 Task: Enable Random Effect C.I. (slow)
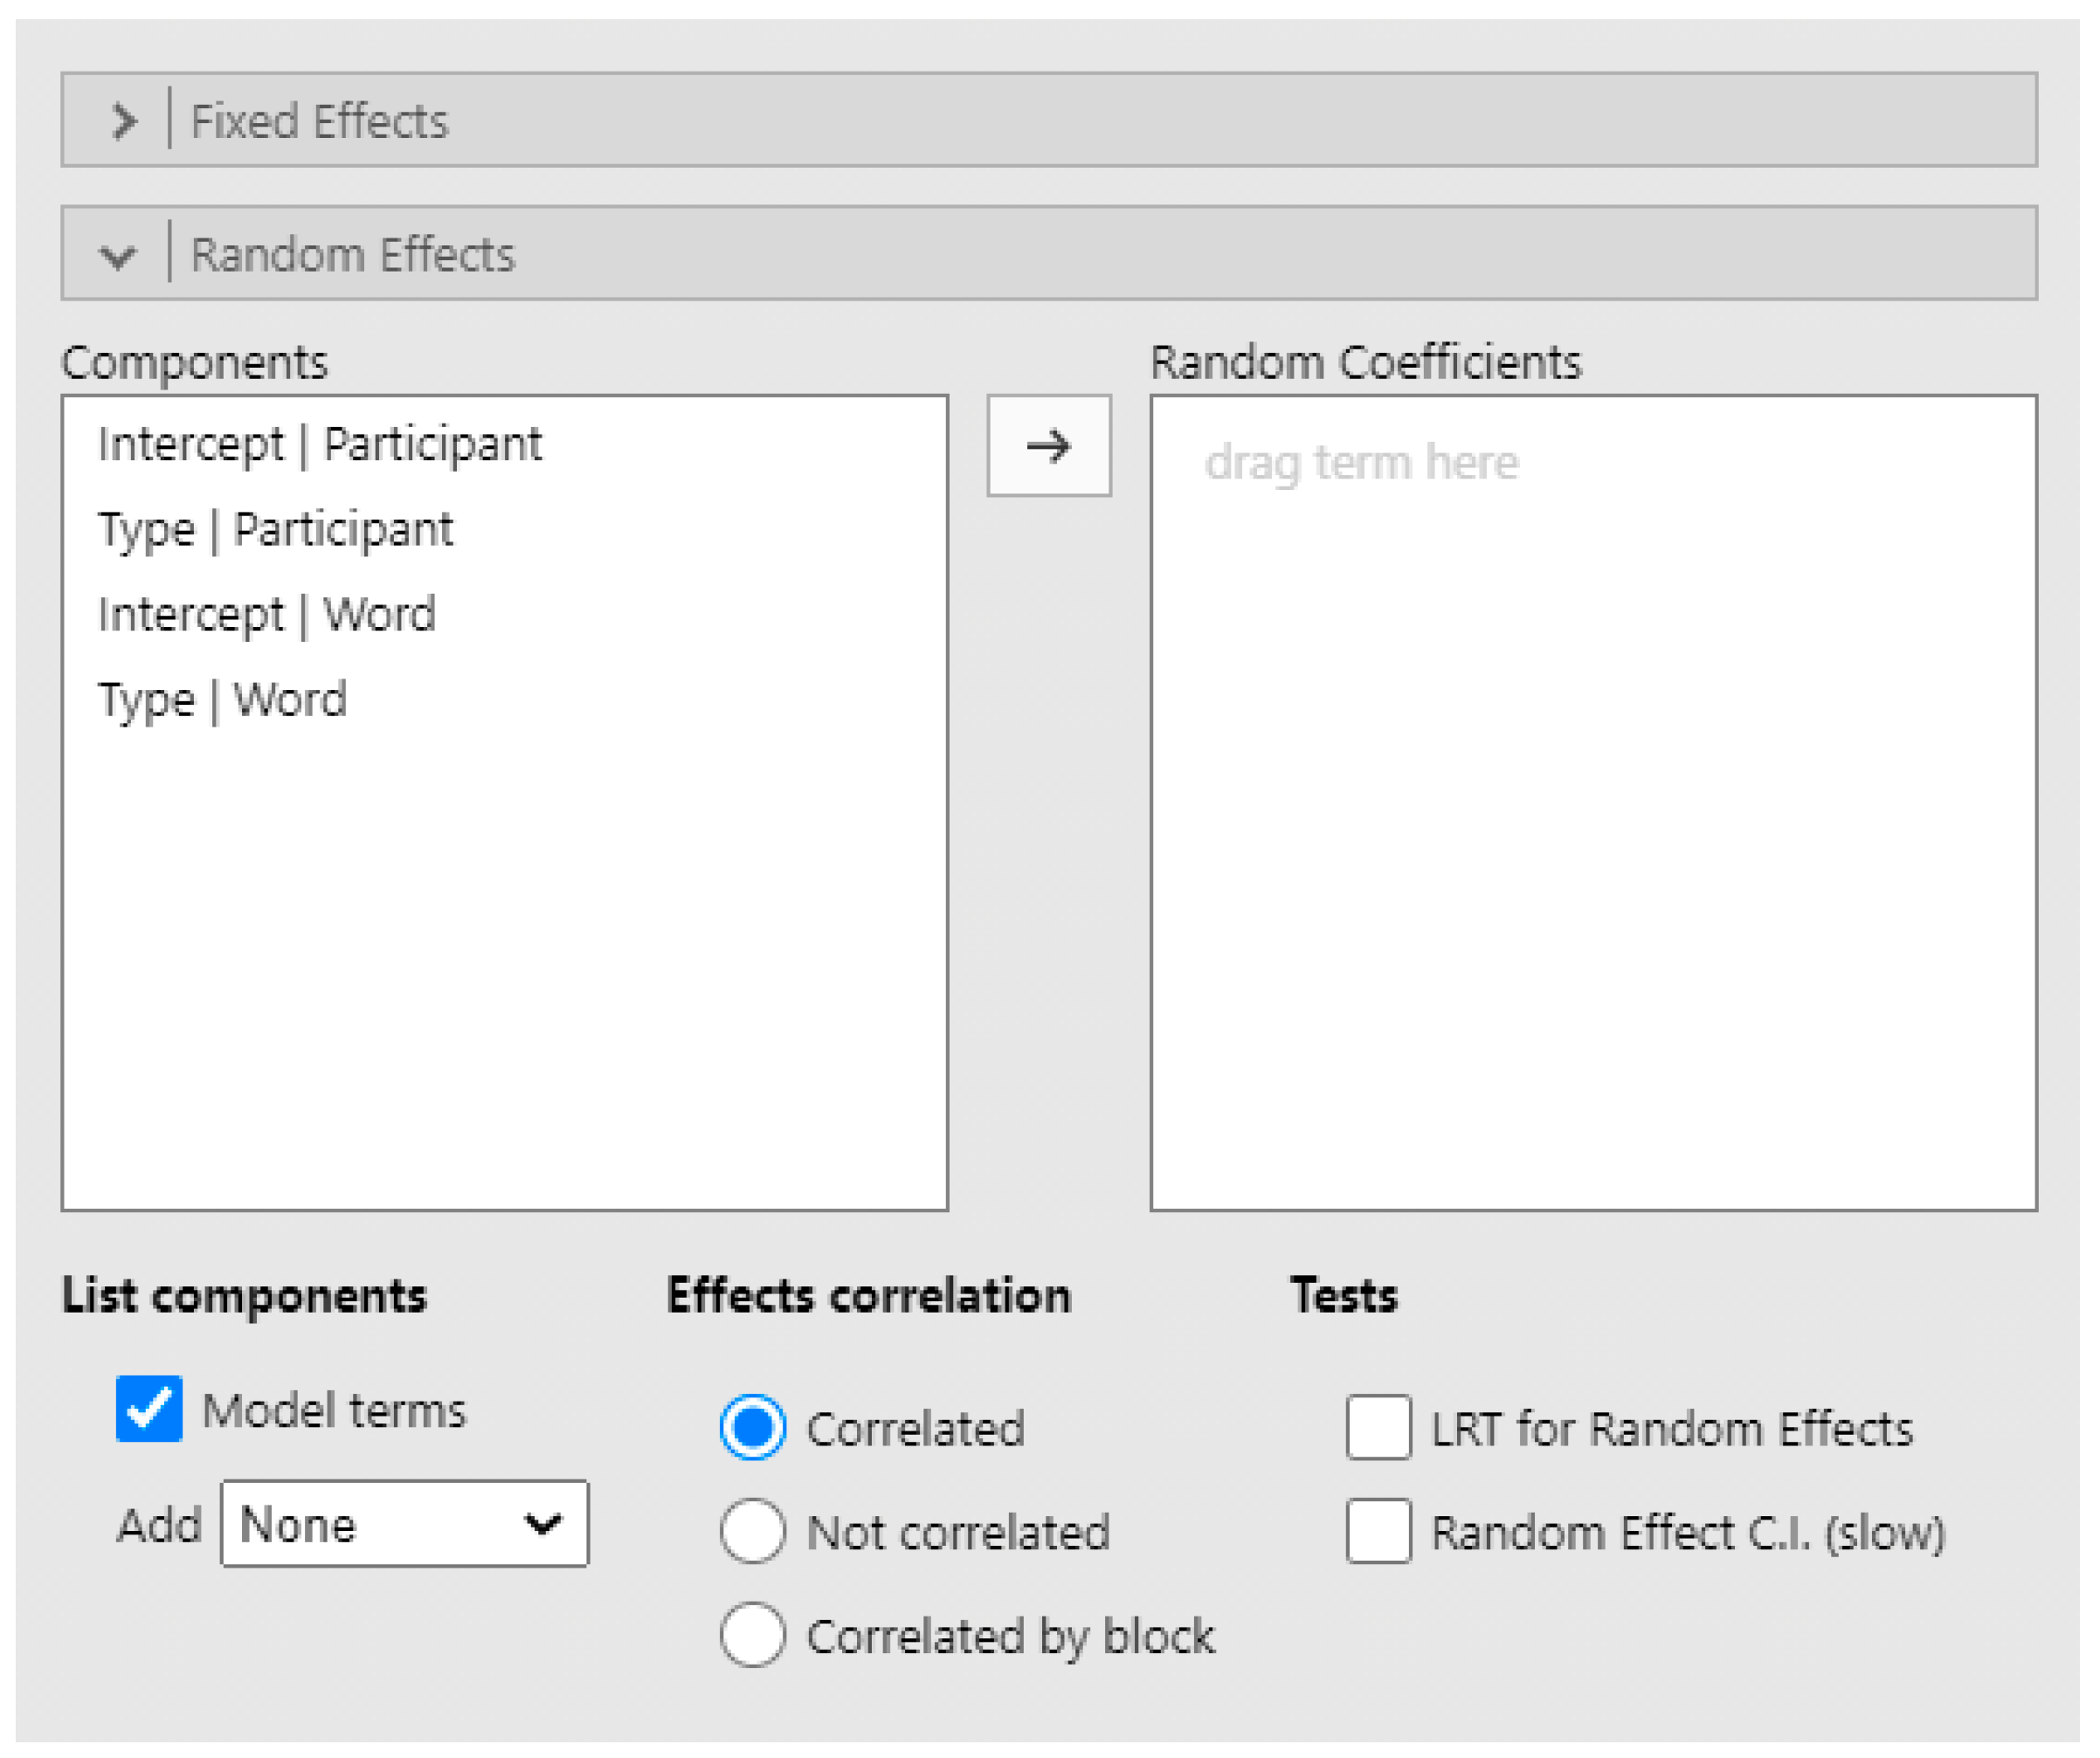[x=1379, y=1531]
